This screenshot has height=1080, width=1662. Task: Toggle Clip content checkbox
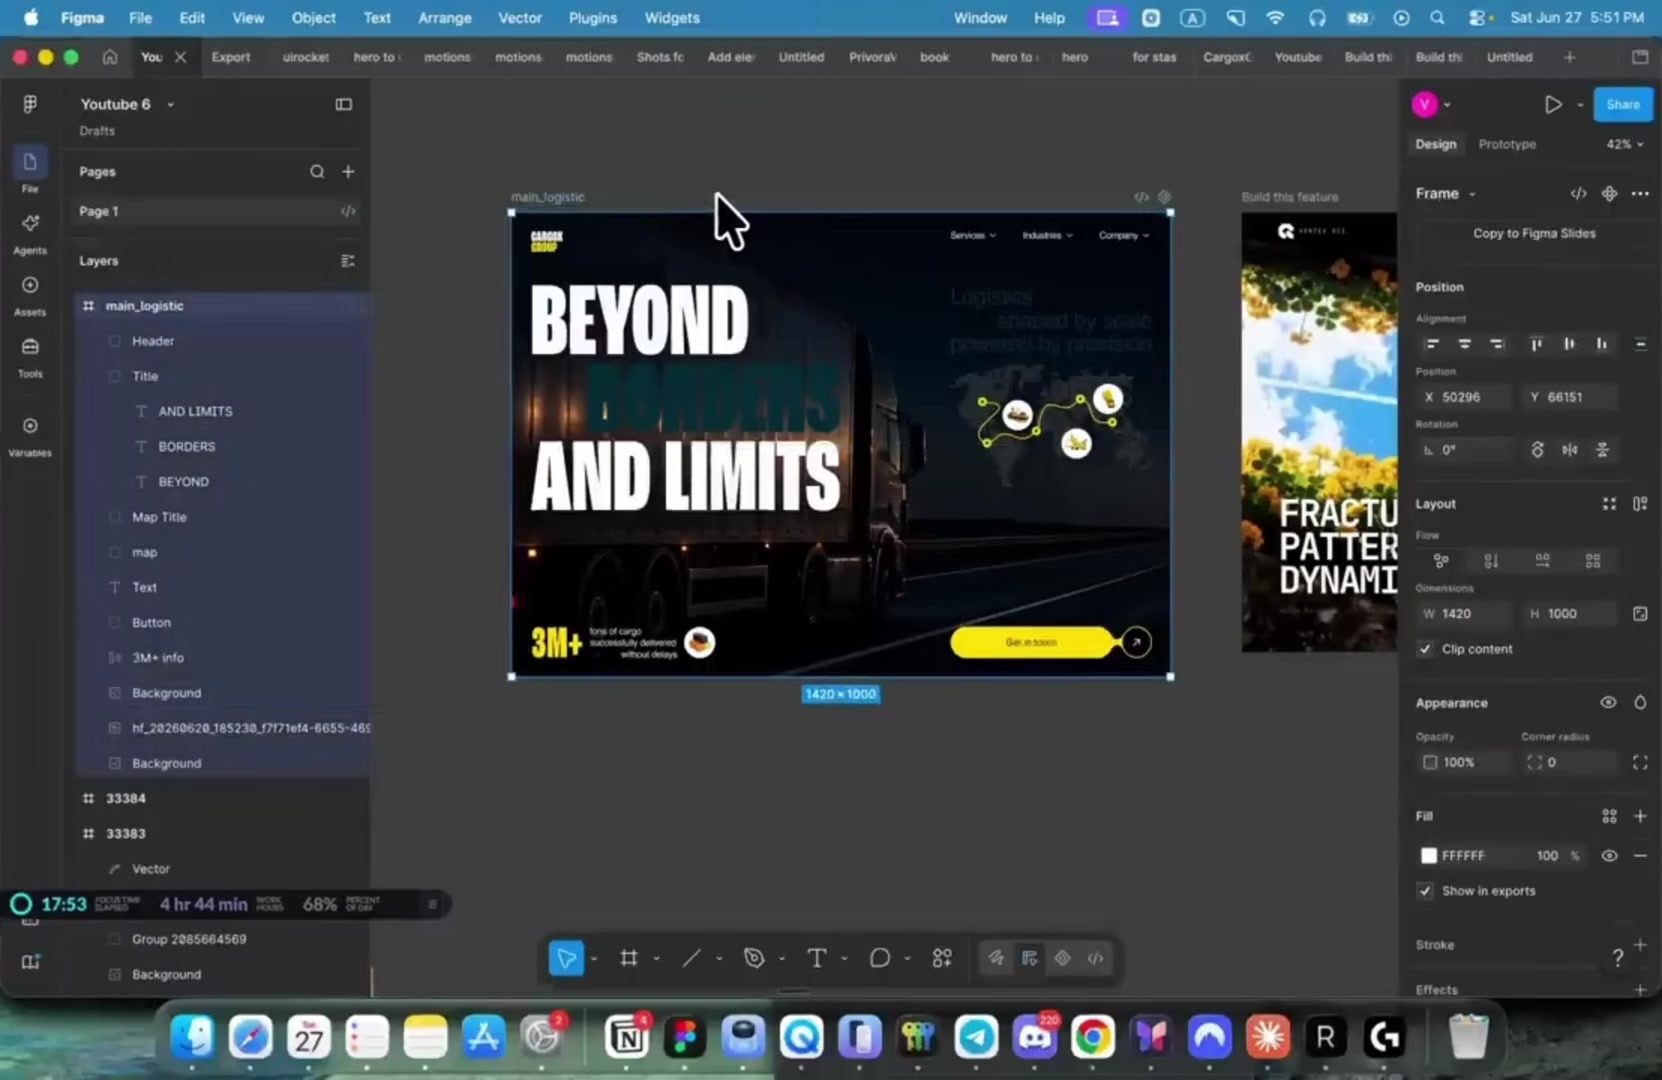pos(1425,649)
